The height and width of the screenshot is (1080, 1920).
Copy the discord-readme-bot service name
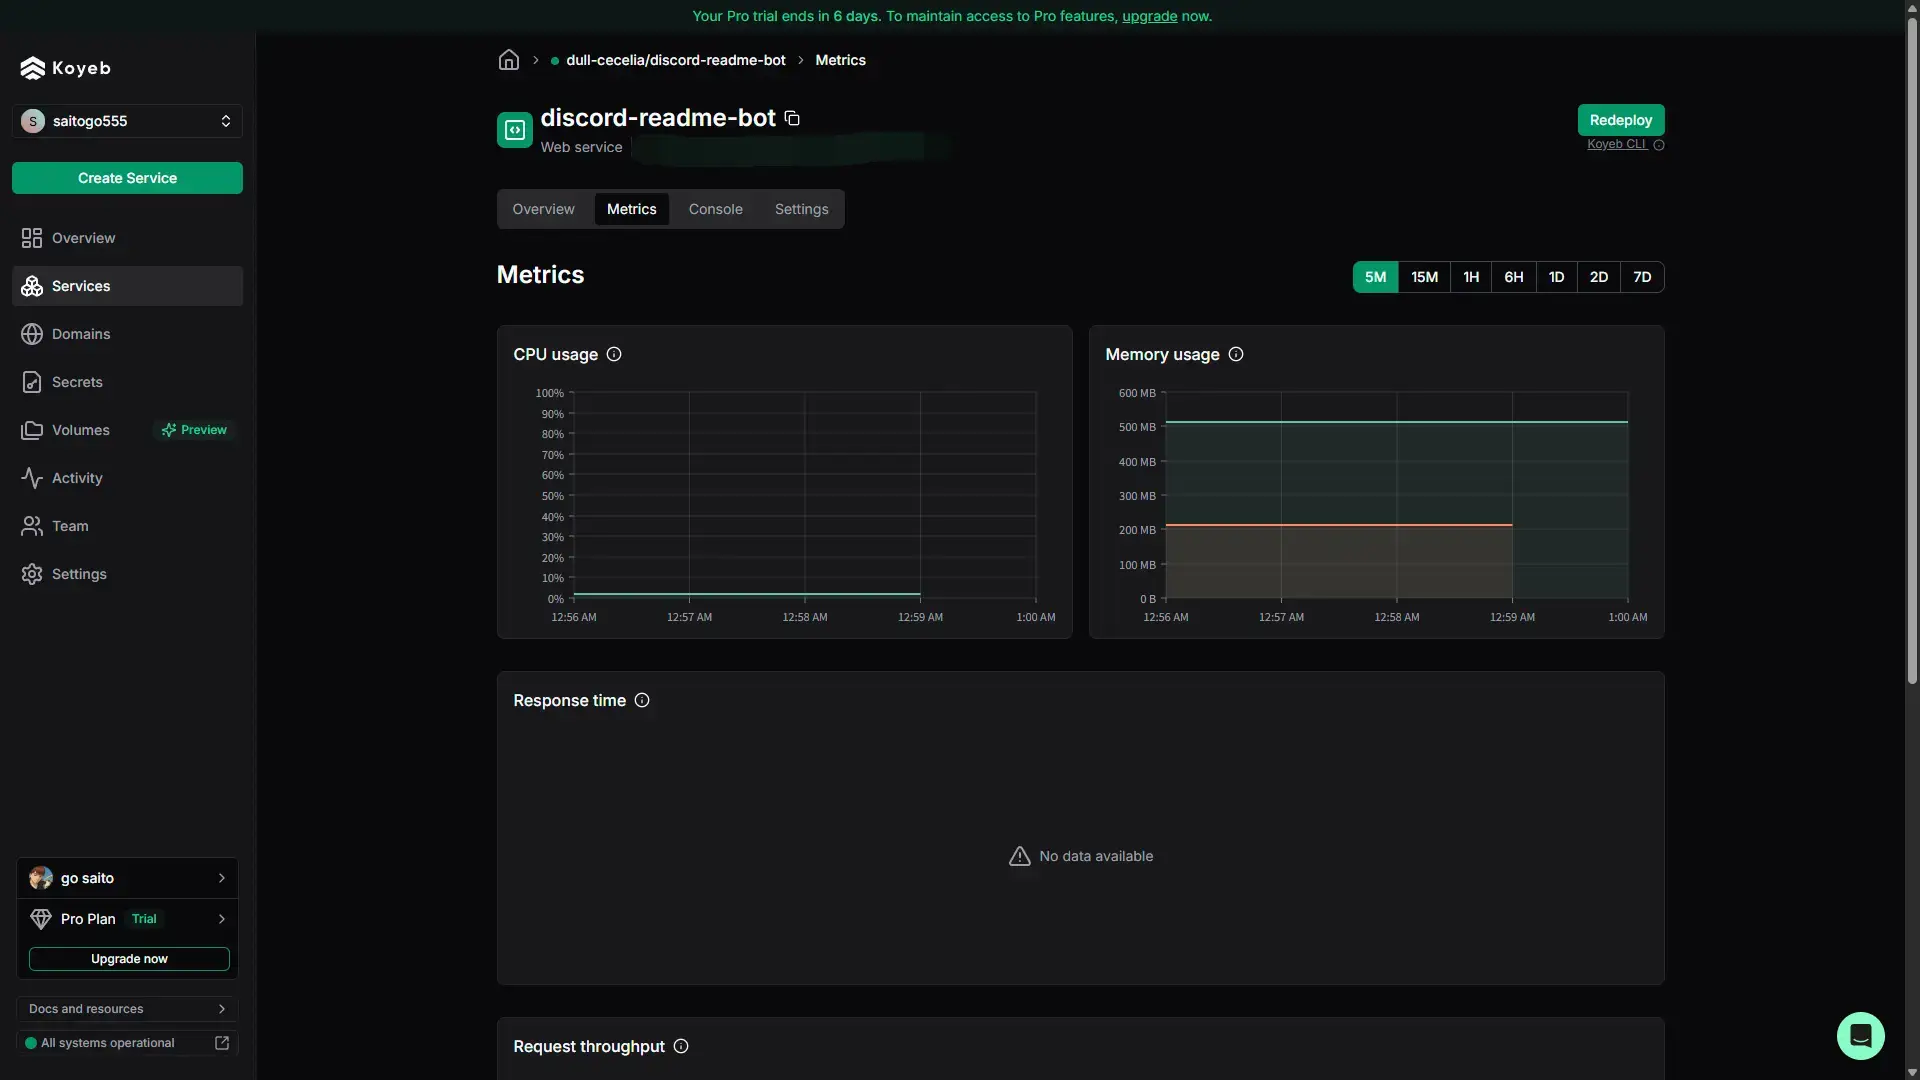tap(792, 118)
